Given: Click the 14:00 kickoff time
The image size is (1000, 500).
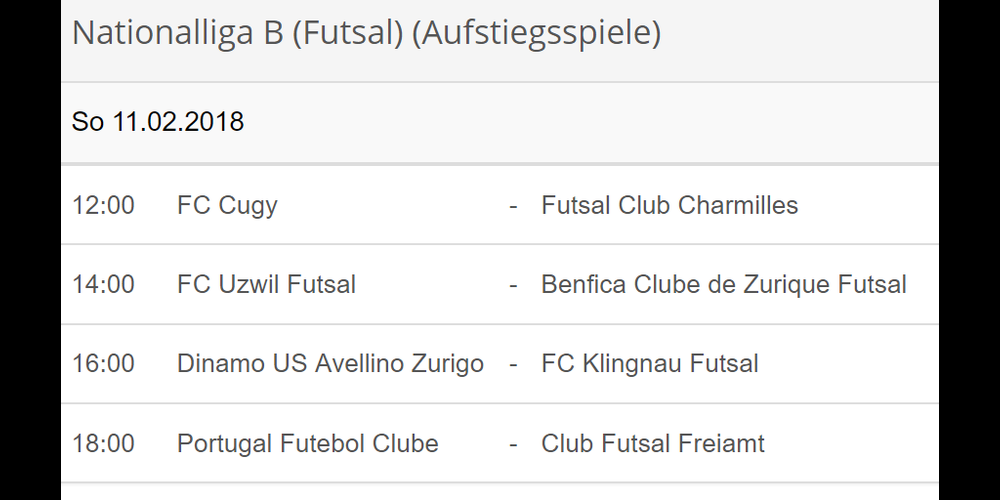Looking at the screenshot, I should [103, 284].
